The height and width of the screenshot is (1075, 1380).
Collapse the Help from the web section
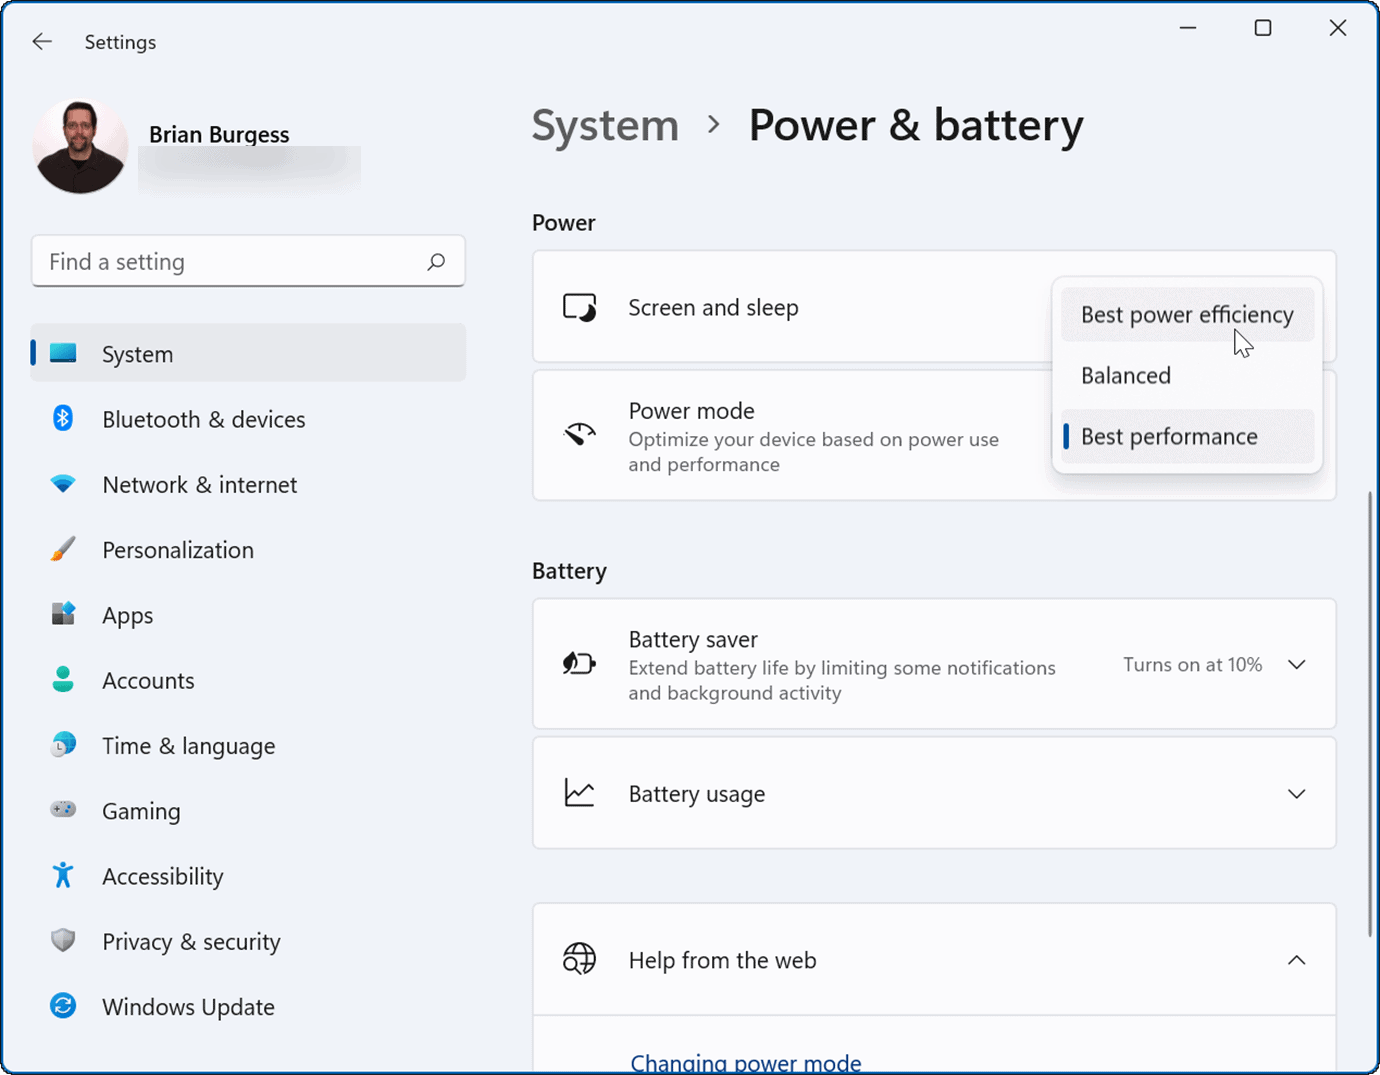click(x=1297, y=959)
